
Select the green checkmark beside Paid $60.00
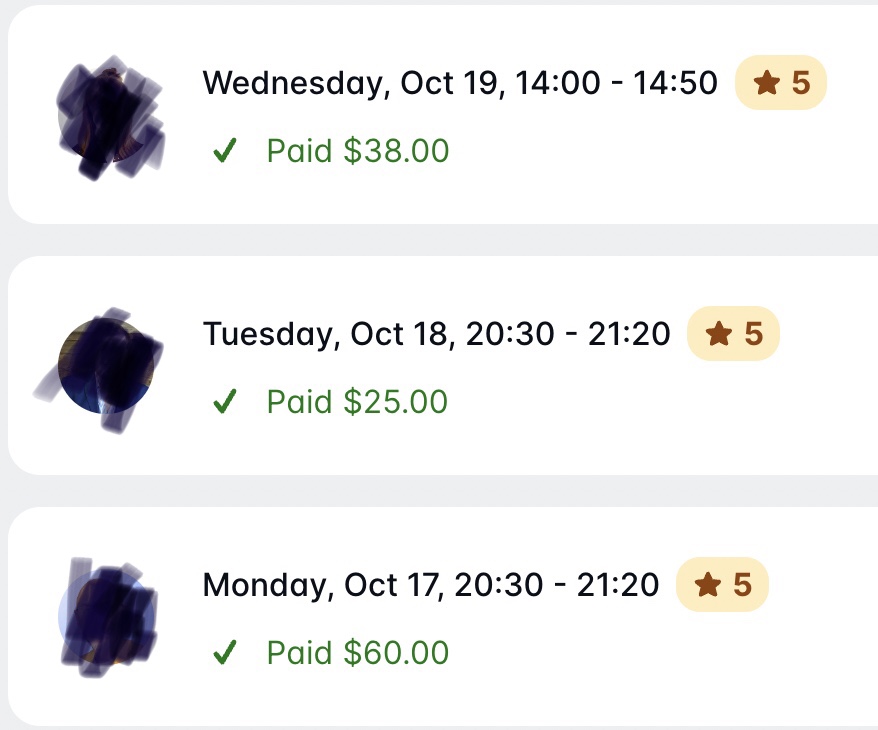point(225,652)
